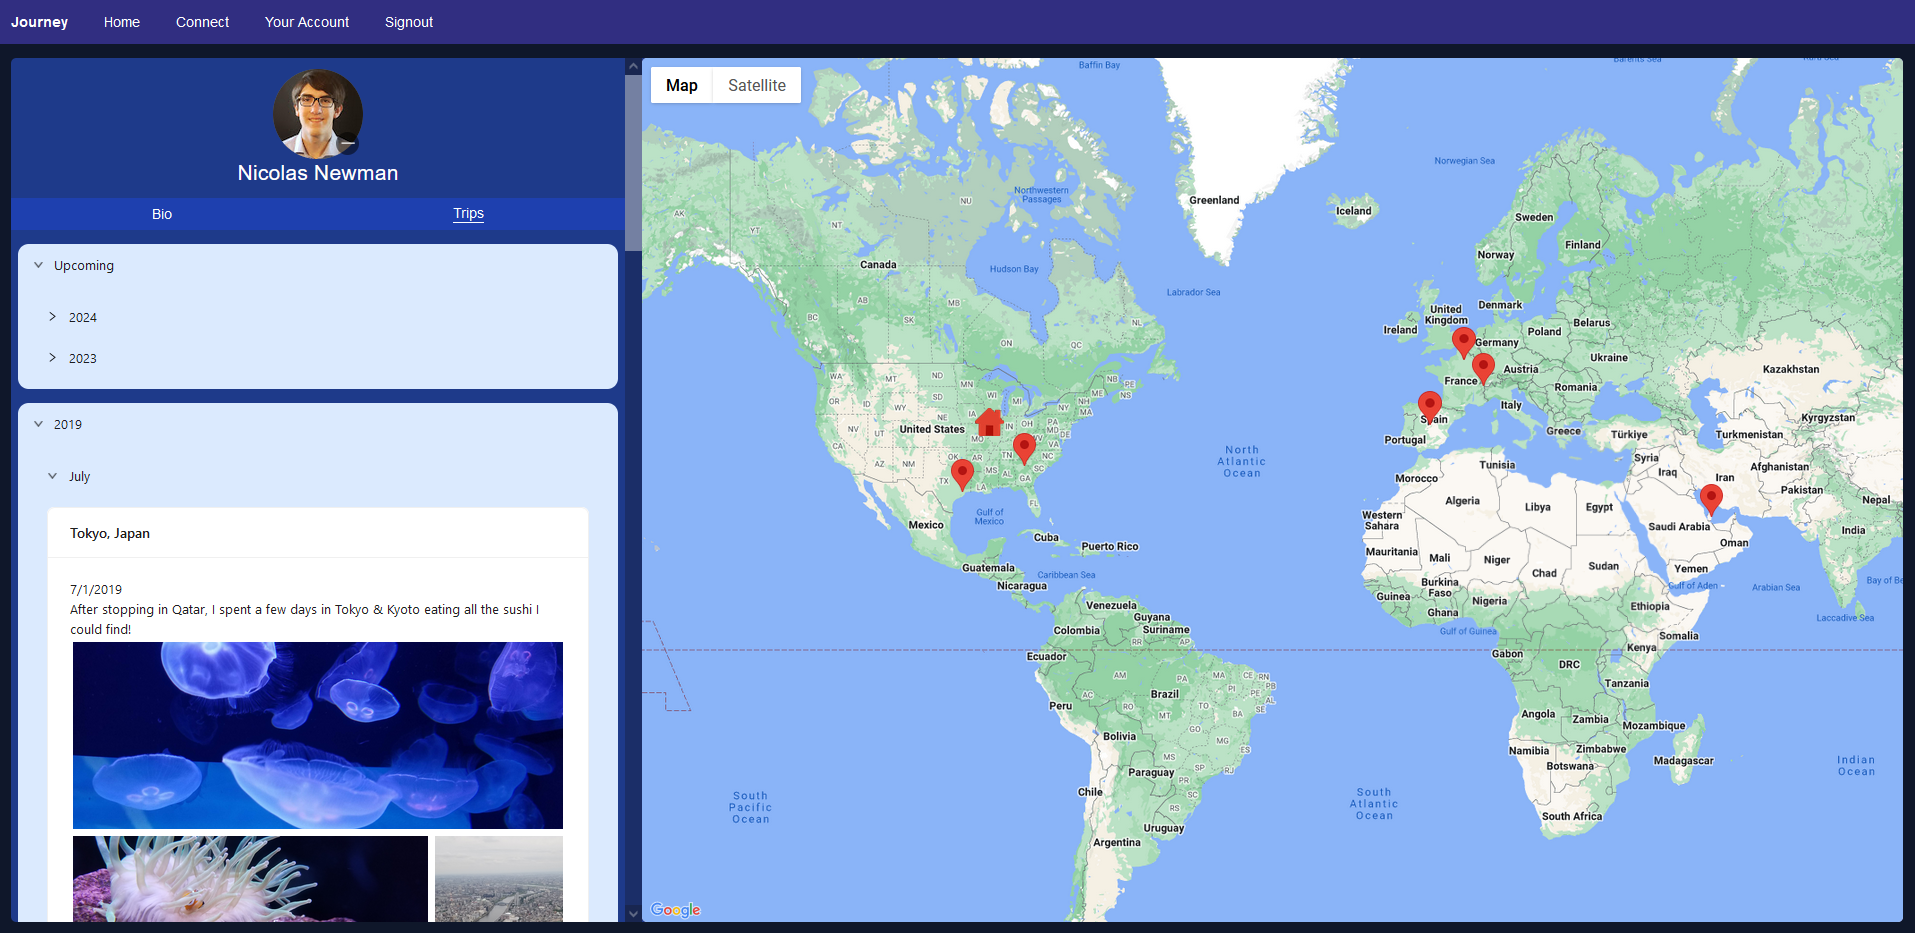This screenshot has width=1915, height=933.
Task: Click the Madagascar label on map
Action: 1684,761
